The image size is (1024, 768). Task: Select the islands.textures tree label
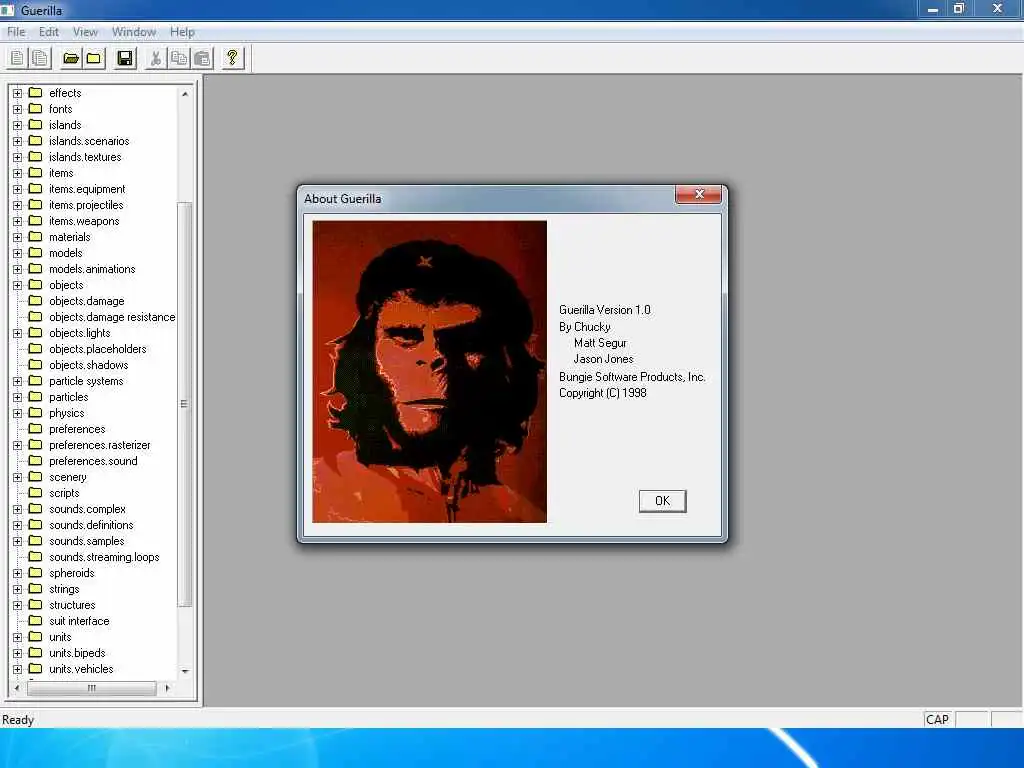click(86, 157)
